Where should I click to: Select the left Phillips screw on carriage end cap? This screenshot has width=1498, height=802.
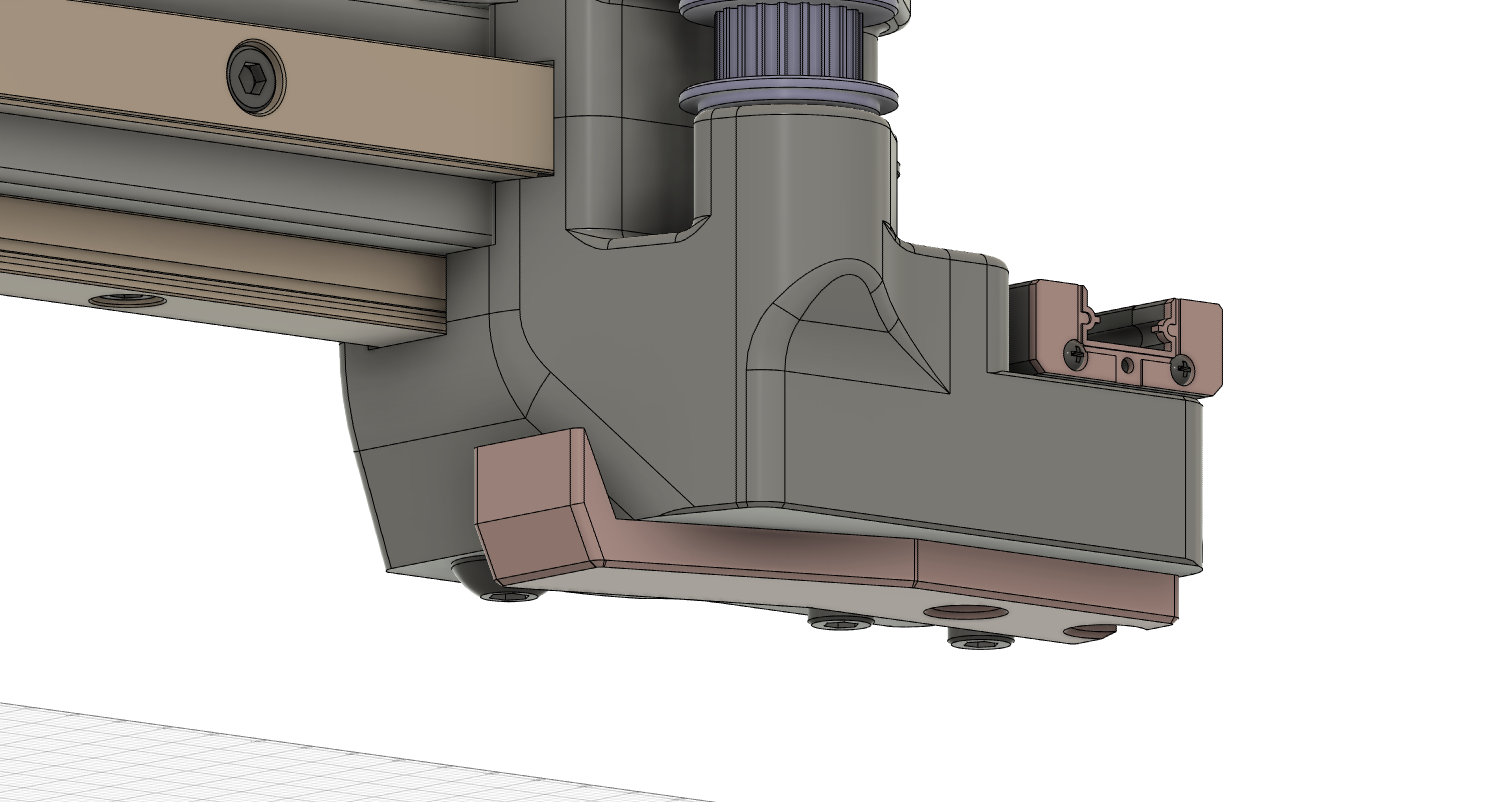click(1075, 354)
